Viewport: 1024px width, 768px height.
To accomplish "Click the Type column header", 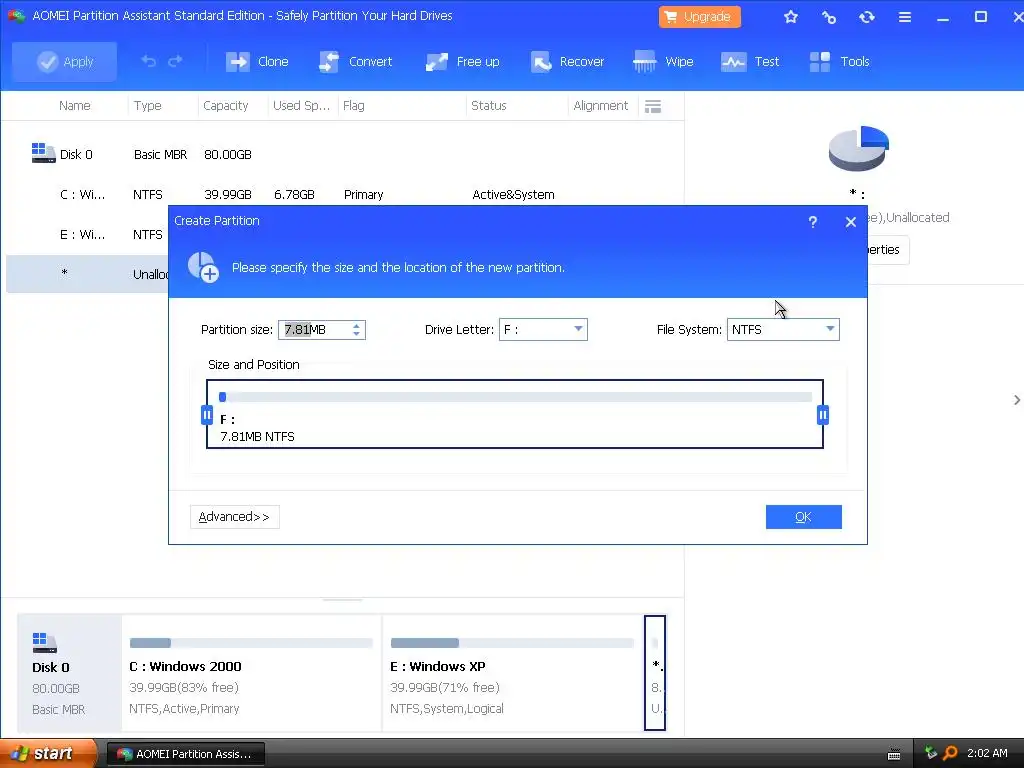I will coord(148,106).
